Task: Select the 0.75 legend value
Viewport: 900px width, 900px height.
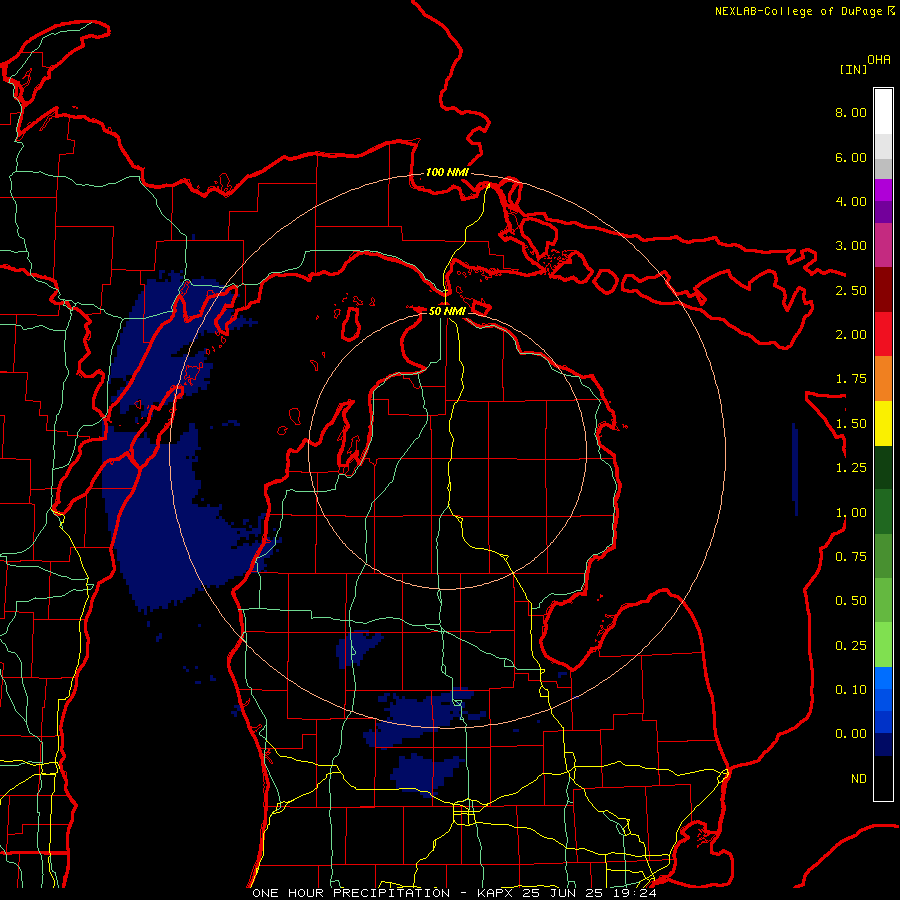Action: pos(851,557)
